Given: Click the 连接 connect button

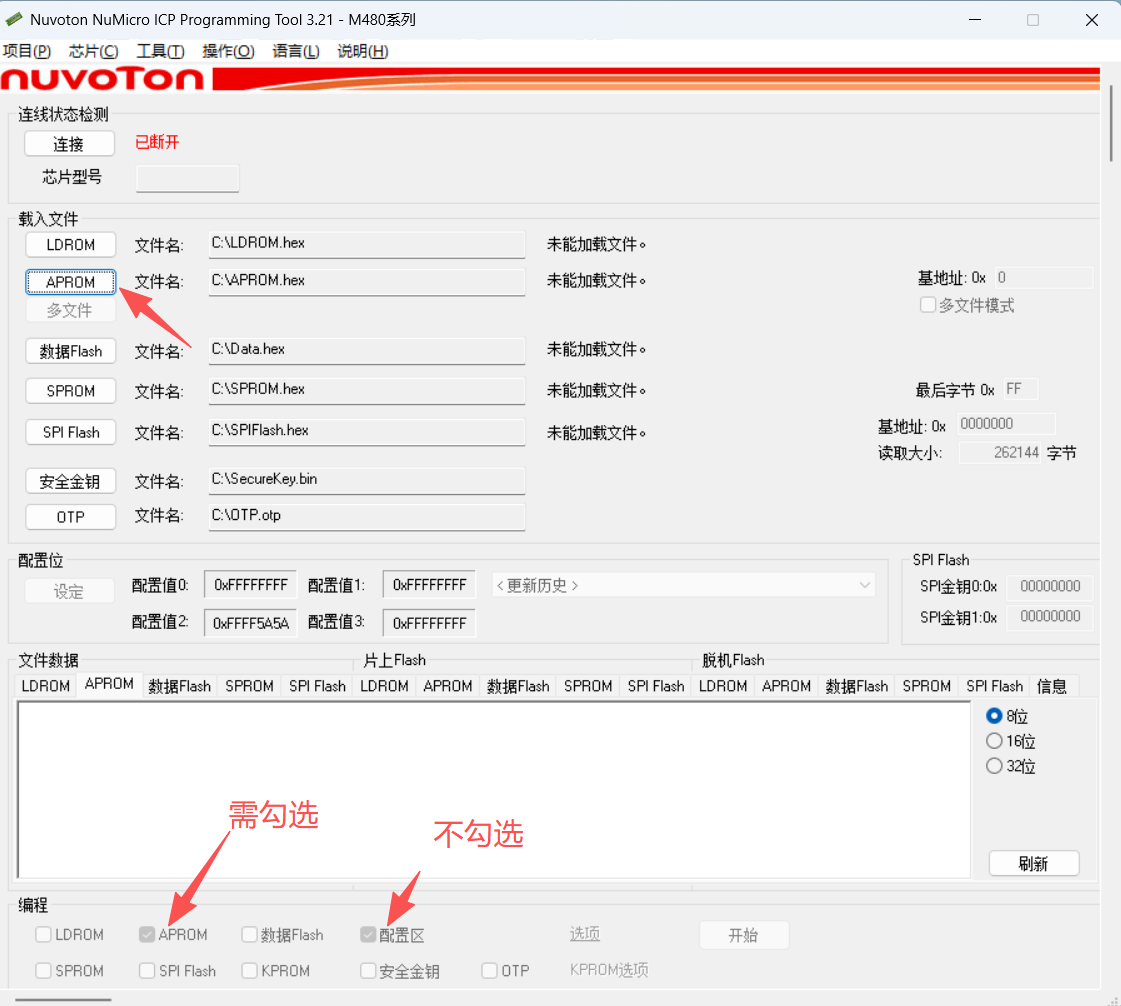Looking at the screenshot, I should (x=69, y=144).
